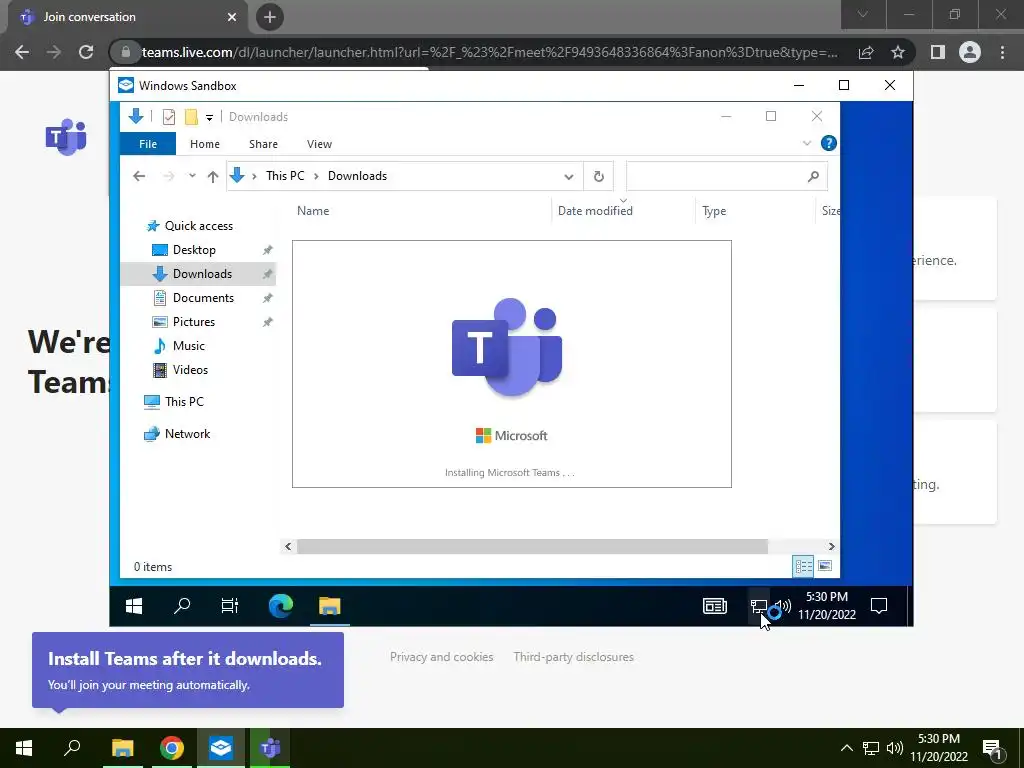
Task: Show hidden icons in host system tray
Action: [x=846, y=748]
